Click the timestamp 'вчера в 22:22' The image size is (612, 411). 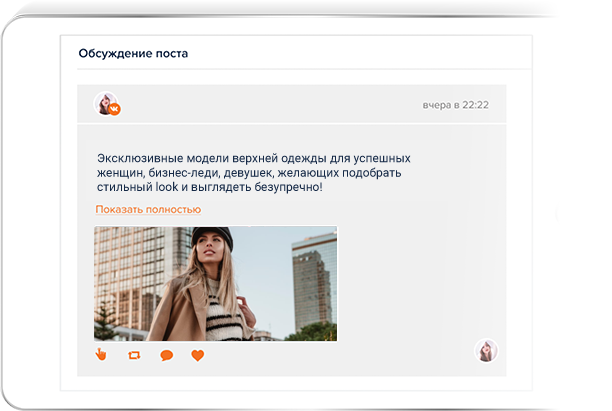[455, 104]
